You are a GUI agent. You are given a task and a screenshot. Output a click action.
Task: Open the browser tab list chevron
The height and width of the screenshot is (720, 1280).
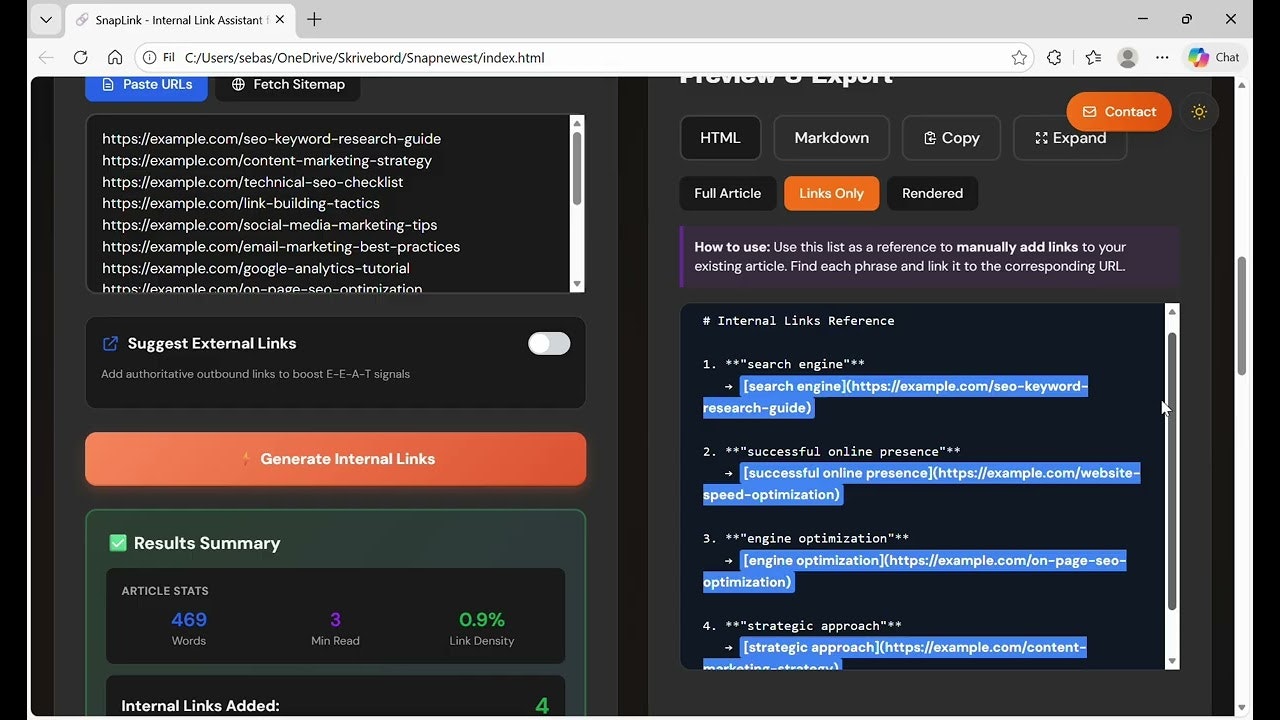point(46,19)
